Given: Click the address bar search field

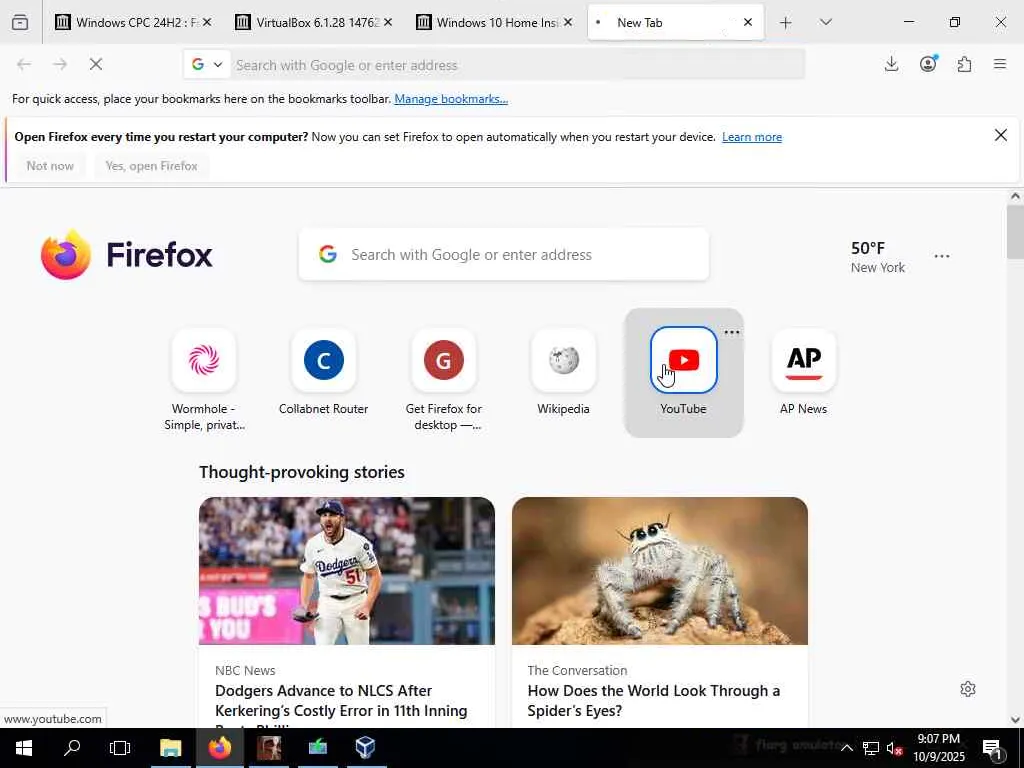Looking at the screenshot, I should (x=519, y=65).
